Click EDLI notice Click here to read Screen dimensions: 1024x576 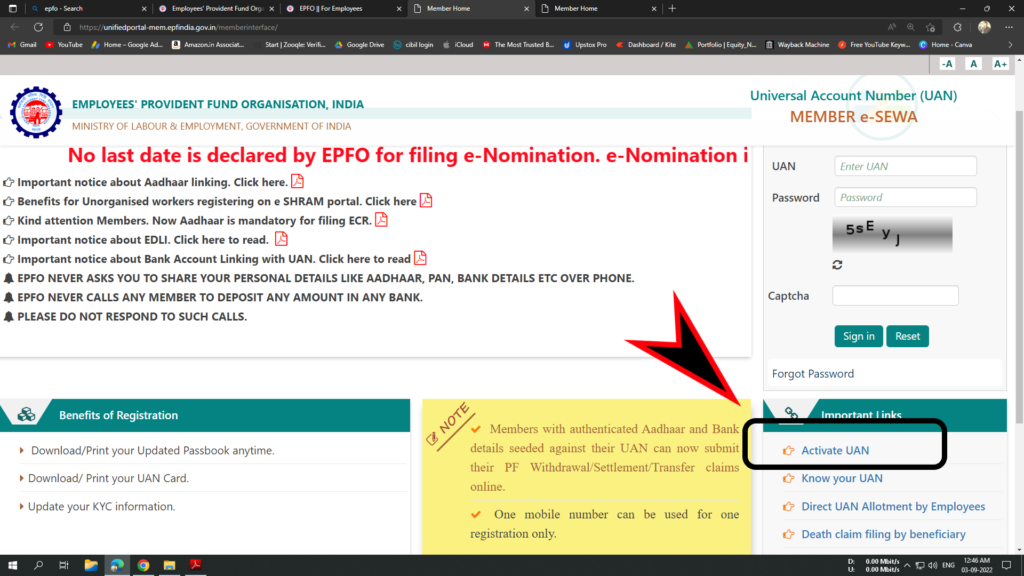(221, 240)
